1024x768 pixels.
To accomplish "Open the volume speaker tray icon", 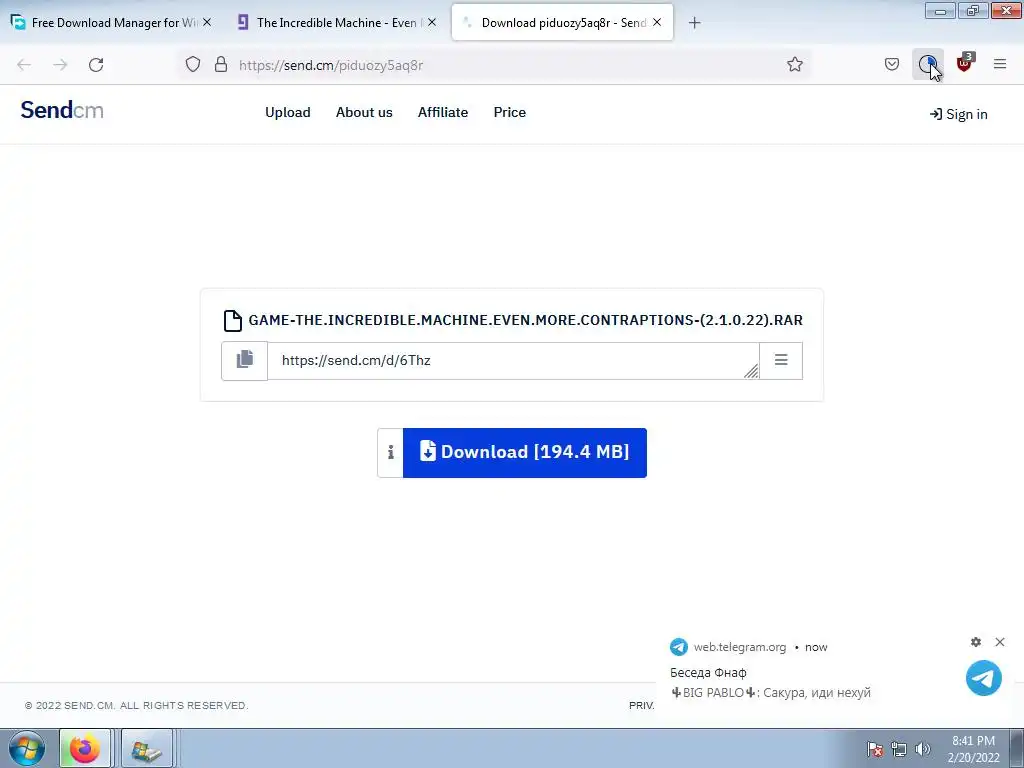I will tap(923, 749).
